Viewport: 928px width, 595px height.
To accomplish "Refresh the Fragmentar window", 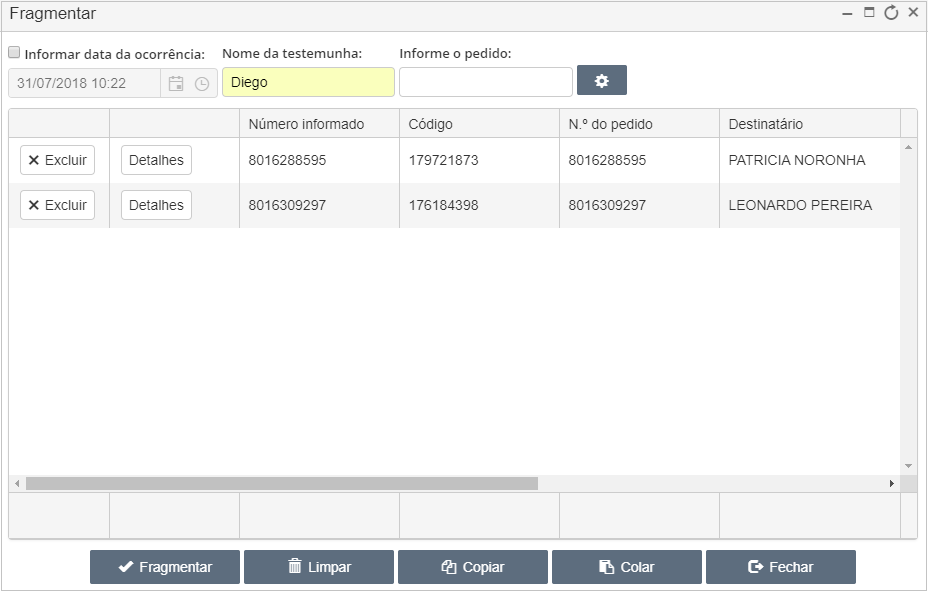I will coord(891,12).
